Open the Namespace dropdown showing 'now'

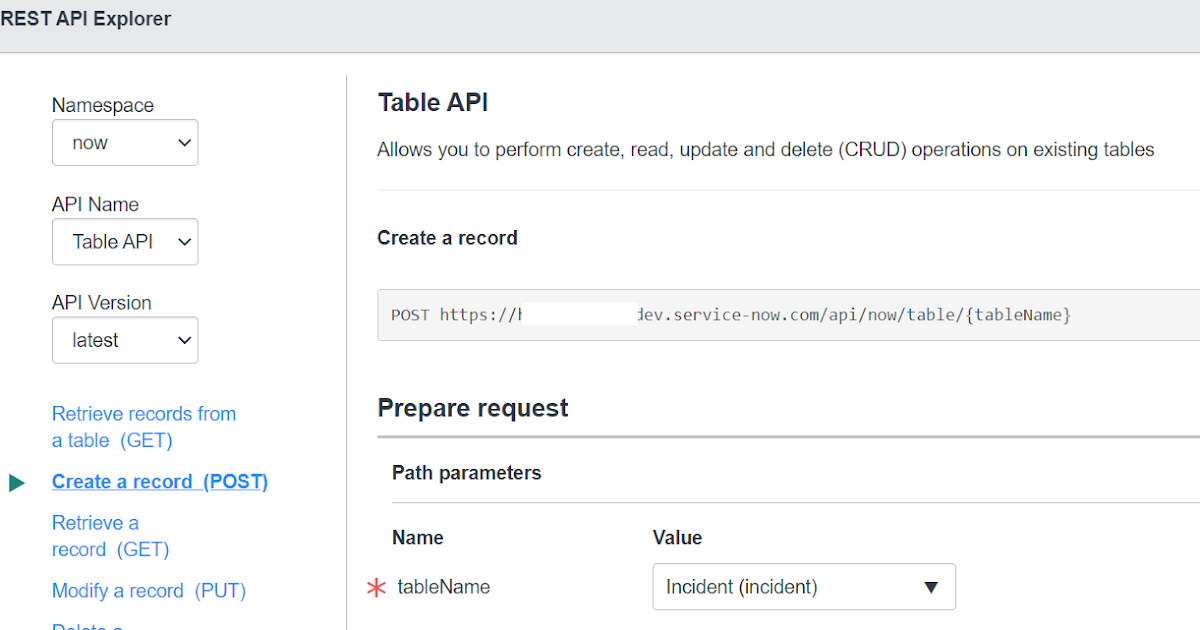pyautogui.click(x=125, y=142)
